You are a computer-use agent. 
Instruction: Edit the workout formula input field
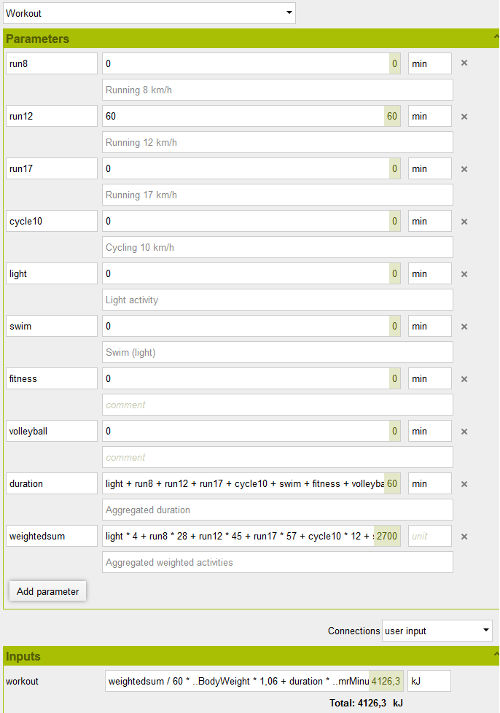coord(254,681)
